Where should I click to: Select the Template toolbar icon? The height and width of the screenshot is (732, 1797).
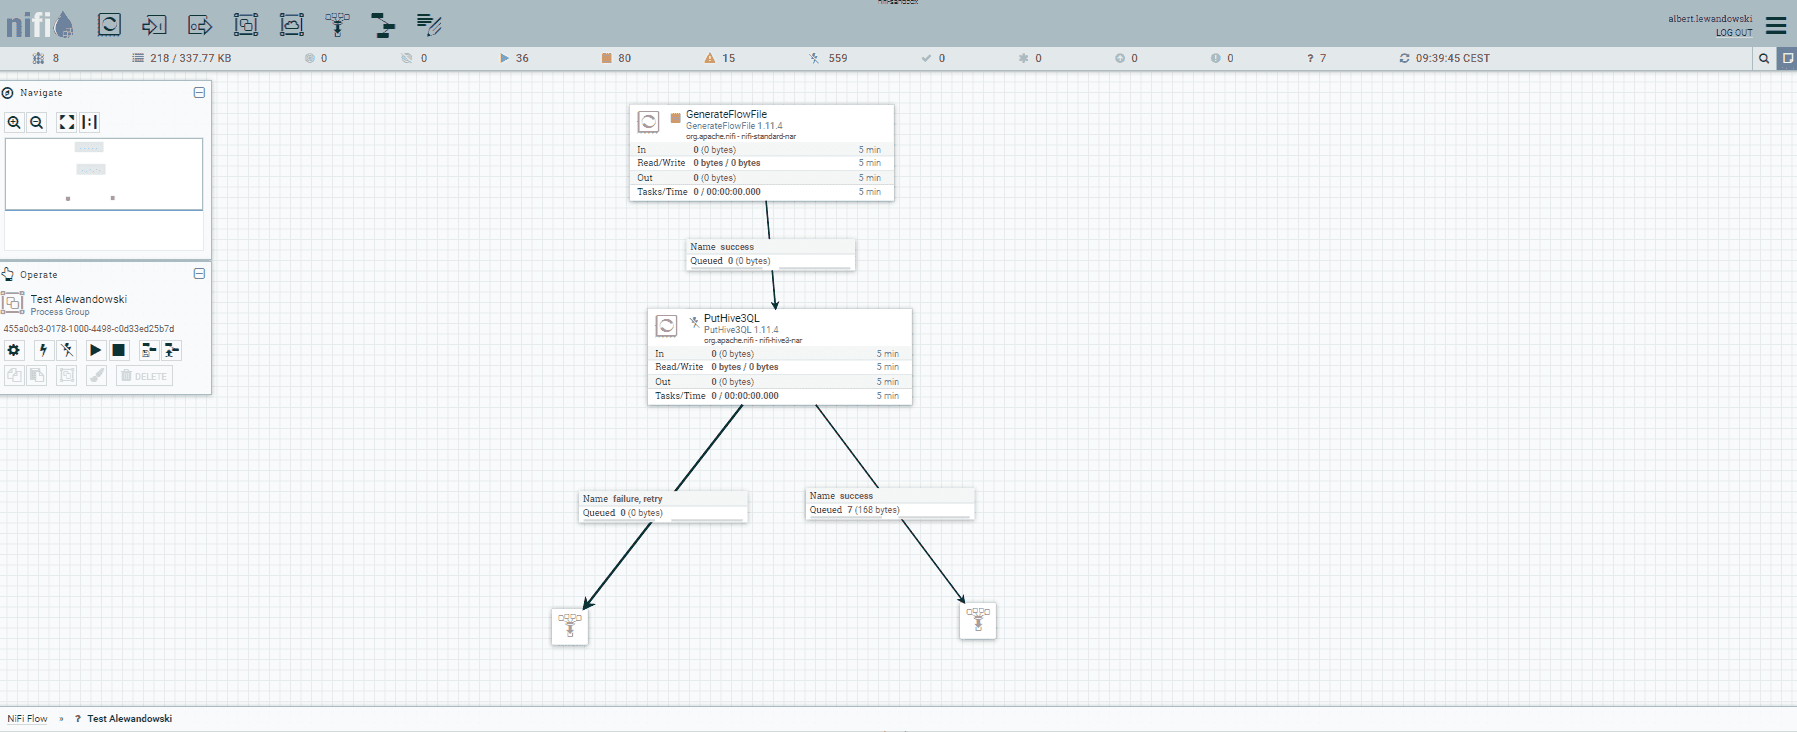(x=383, y=24)
